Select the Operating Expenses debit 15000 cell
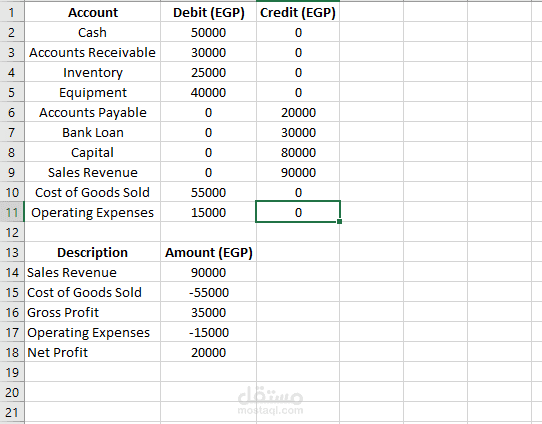This screenshot has width=542, height=424. pos(208,212)
